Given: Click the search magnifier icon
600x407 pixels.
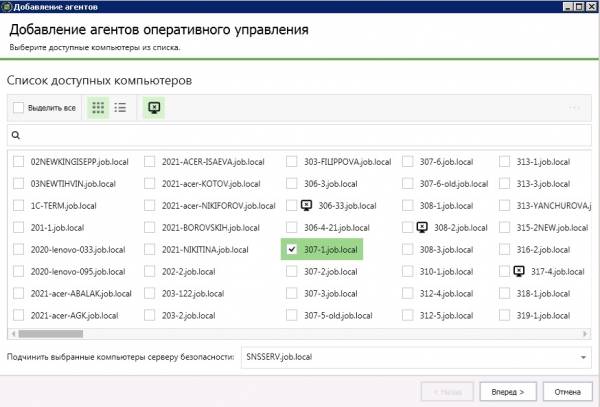Looking at the screenshot, I should (17, 134).
